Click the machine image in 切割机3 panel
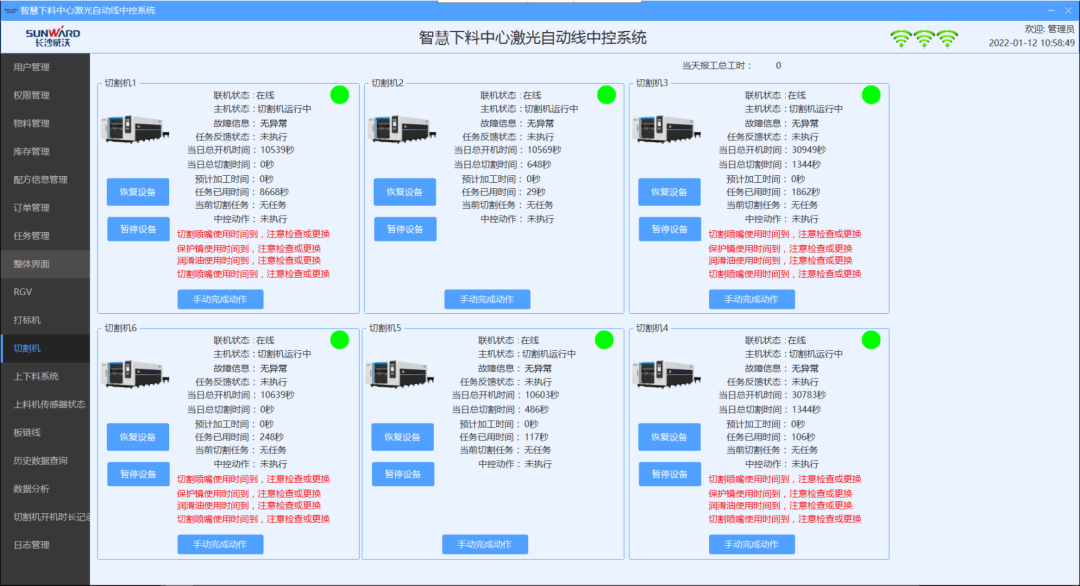Viewport: 1080px width, 586px height. (x=667, y=129)
